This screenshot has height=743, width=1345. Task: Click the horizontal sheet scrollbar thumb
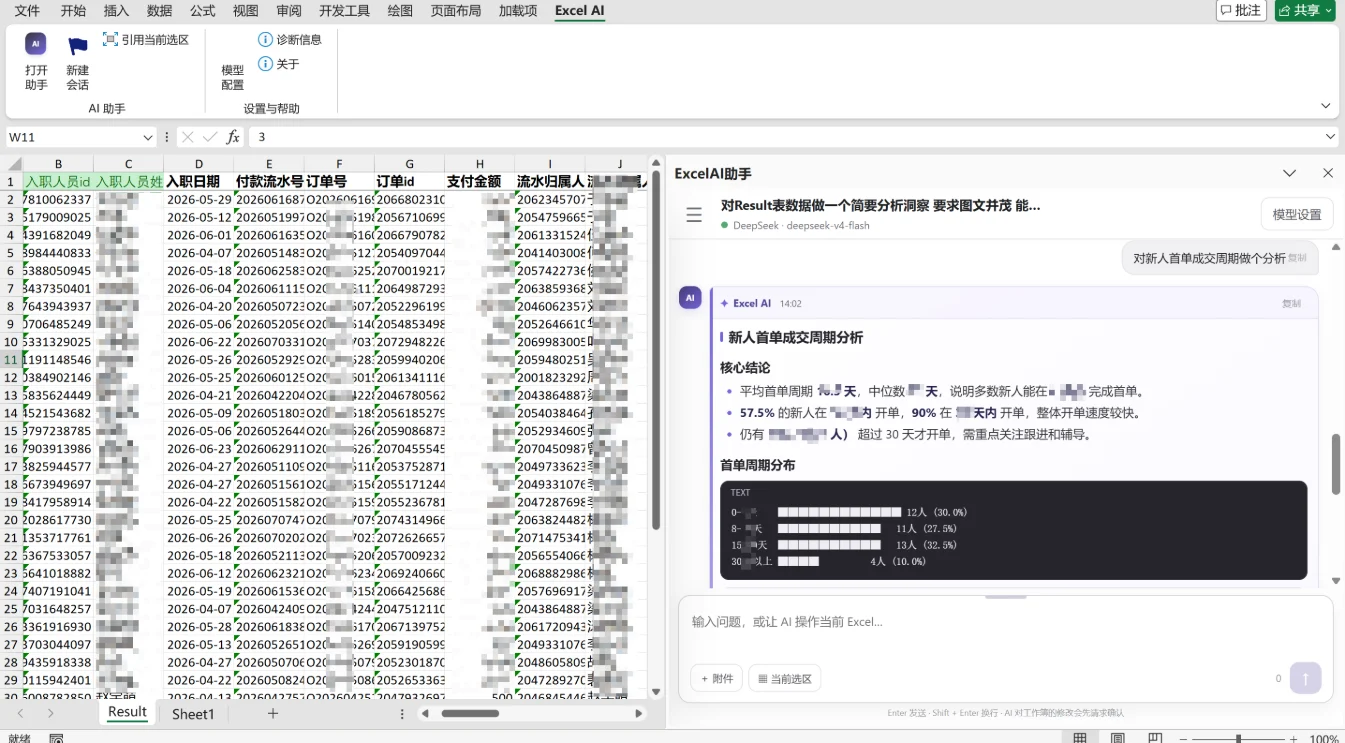pyautogui.click(x=470, y=714)
